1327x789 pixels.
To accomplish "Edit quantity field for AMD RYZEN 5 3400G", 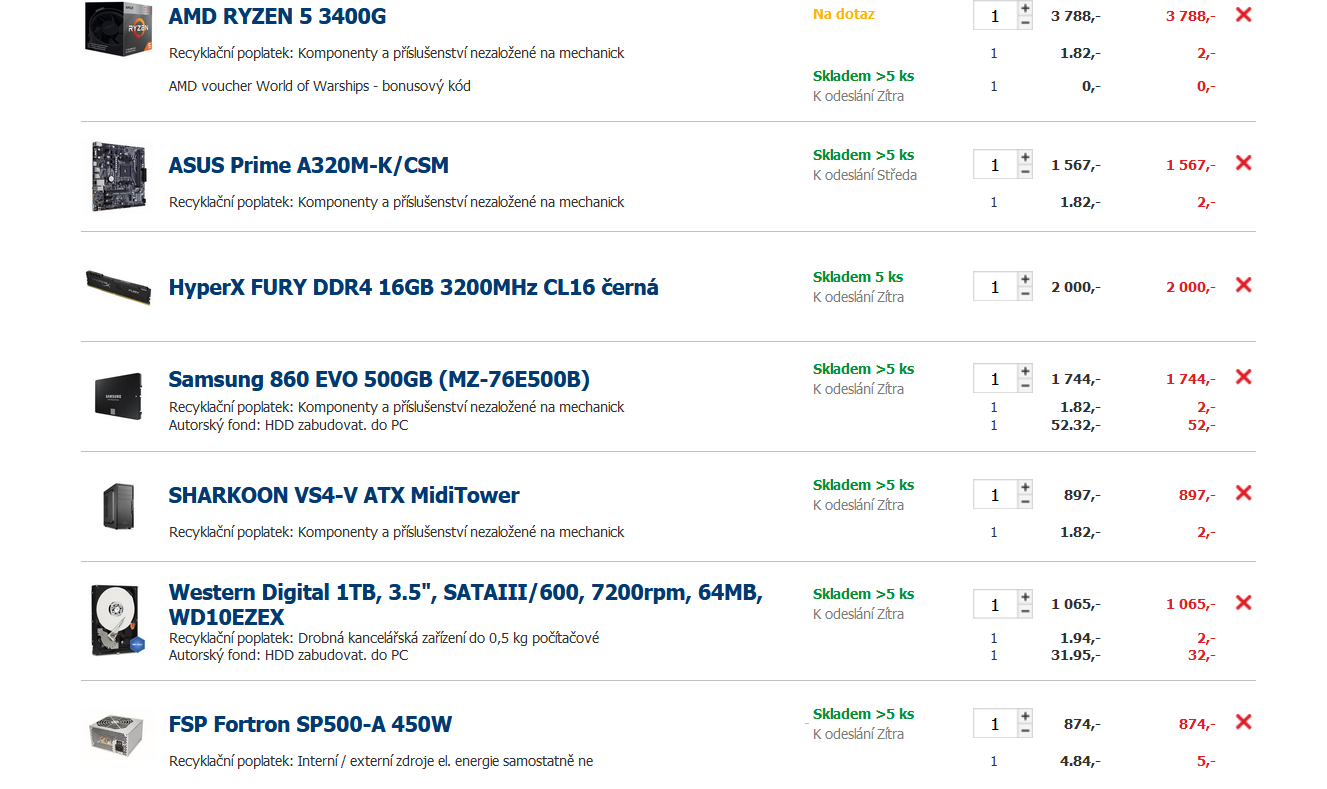I will tap(995, 16).
